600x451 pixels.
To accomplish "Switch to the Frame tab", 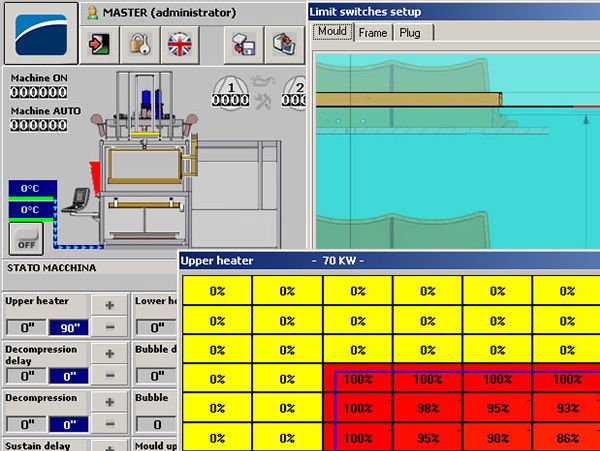I will tap(372, 32).
